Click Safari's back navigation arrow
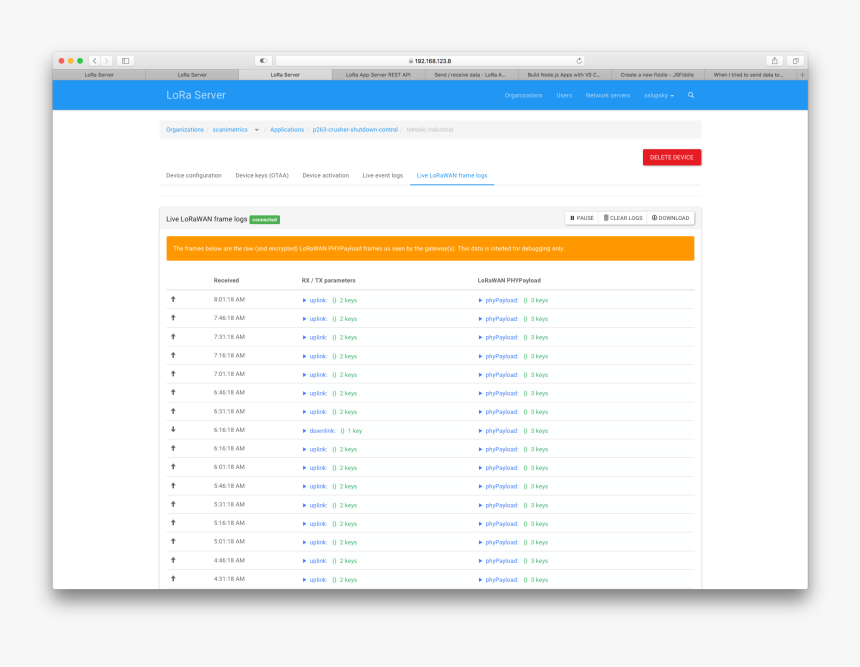Image resolution: width=860 pixels, height=667 pixels. tap(94, 61)
